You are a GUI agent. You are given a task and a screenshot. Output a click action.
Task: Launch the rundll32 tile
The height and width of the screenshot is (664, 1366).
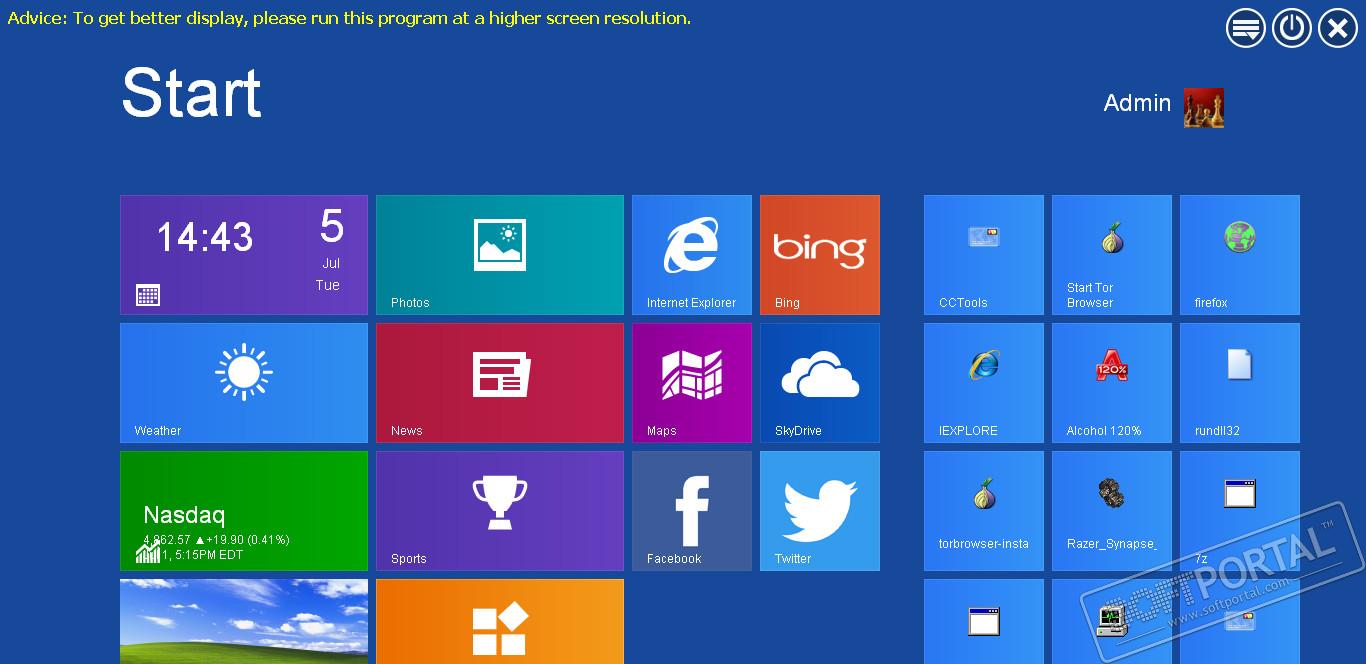(x=1240, y=383)
